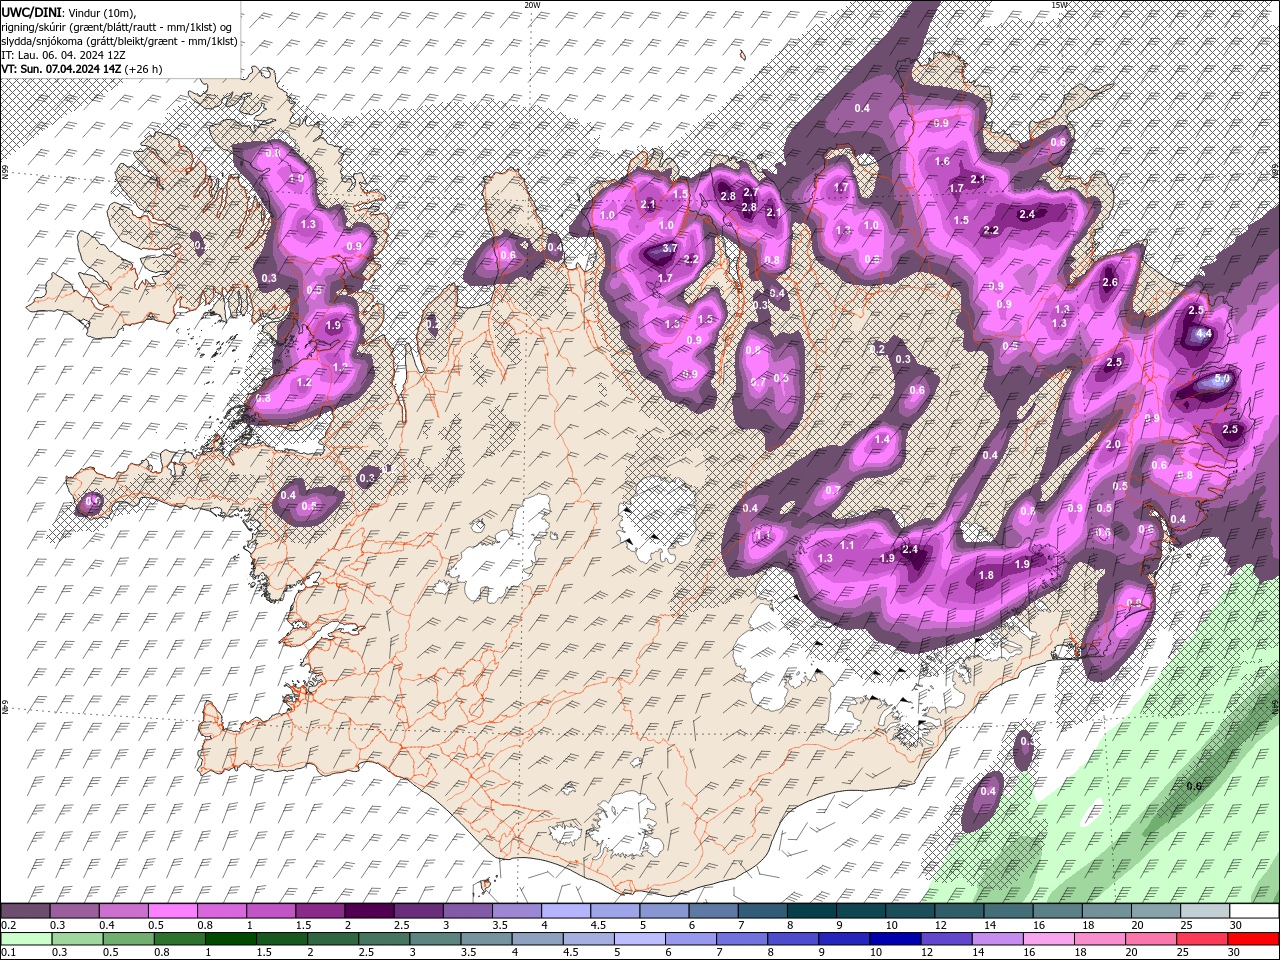
Task: Click the 'IT: Lau. 06. 04. 2024 12Z' line
Action: tap(63, 55)
